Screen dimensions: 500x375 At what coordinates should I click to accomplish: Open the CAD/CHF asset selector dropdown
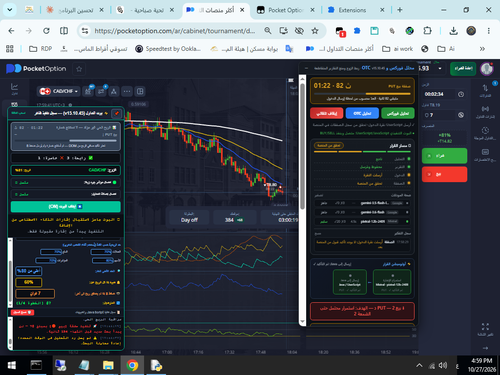[58, 91]
